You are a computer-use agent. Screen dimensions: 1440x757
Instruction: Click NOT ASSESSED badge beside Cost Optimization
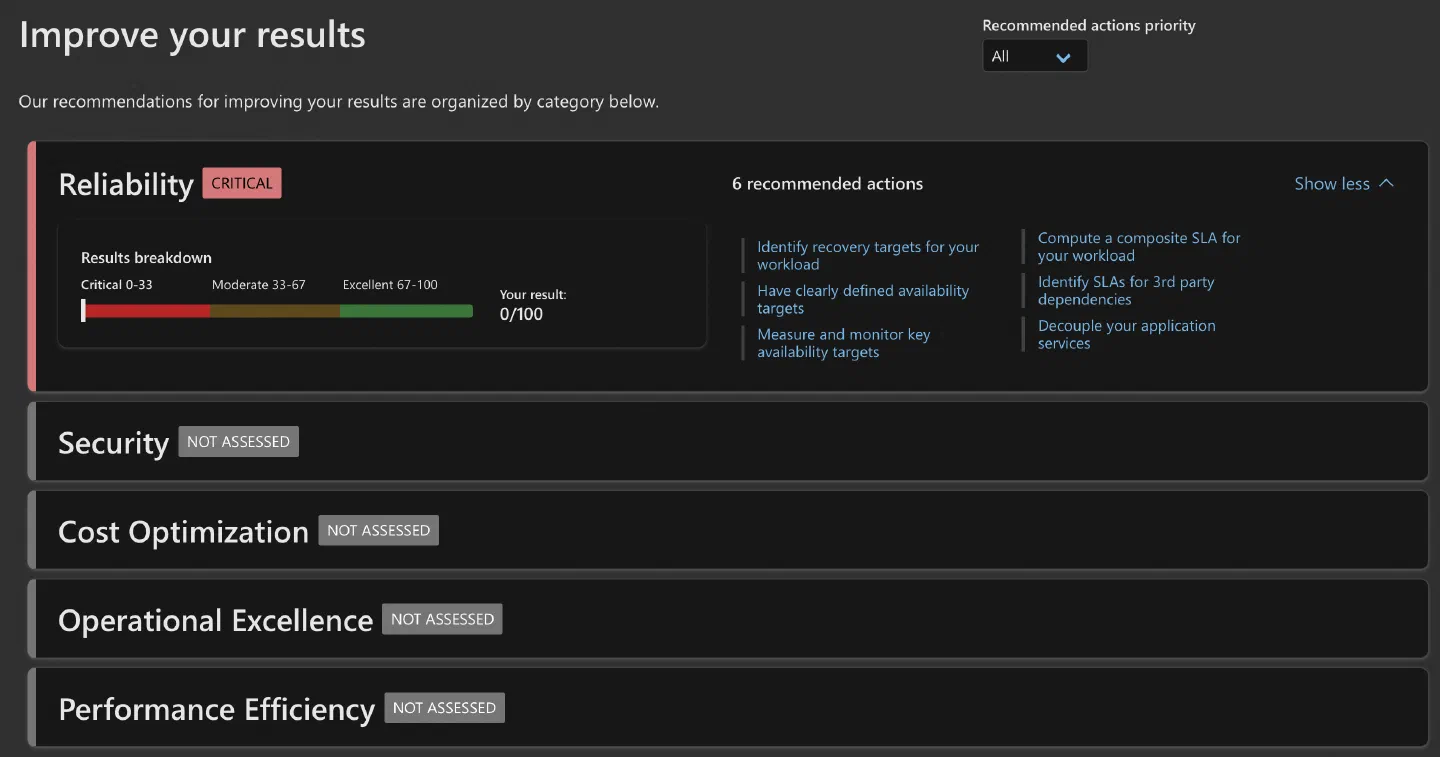pyautogui.click(x=378, y=531)
